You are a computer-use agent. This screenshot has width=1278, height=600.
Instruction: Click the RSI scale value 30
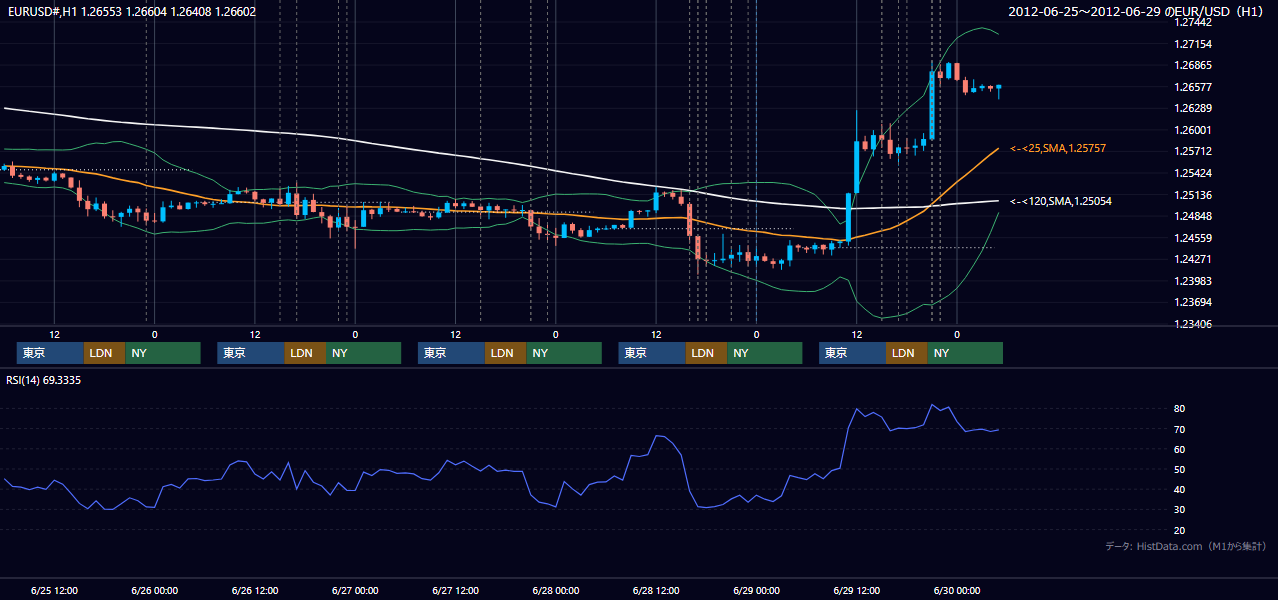[x=1180, y=510]
